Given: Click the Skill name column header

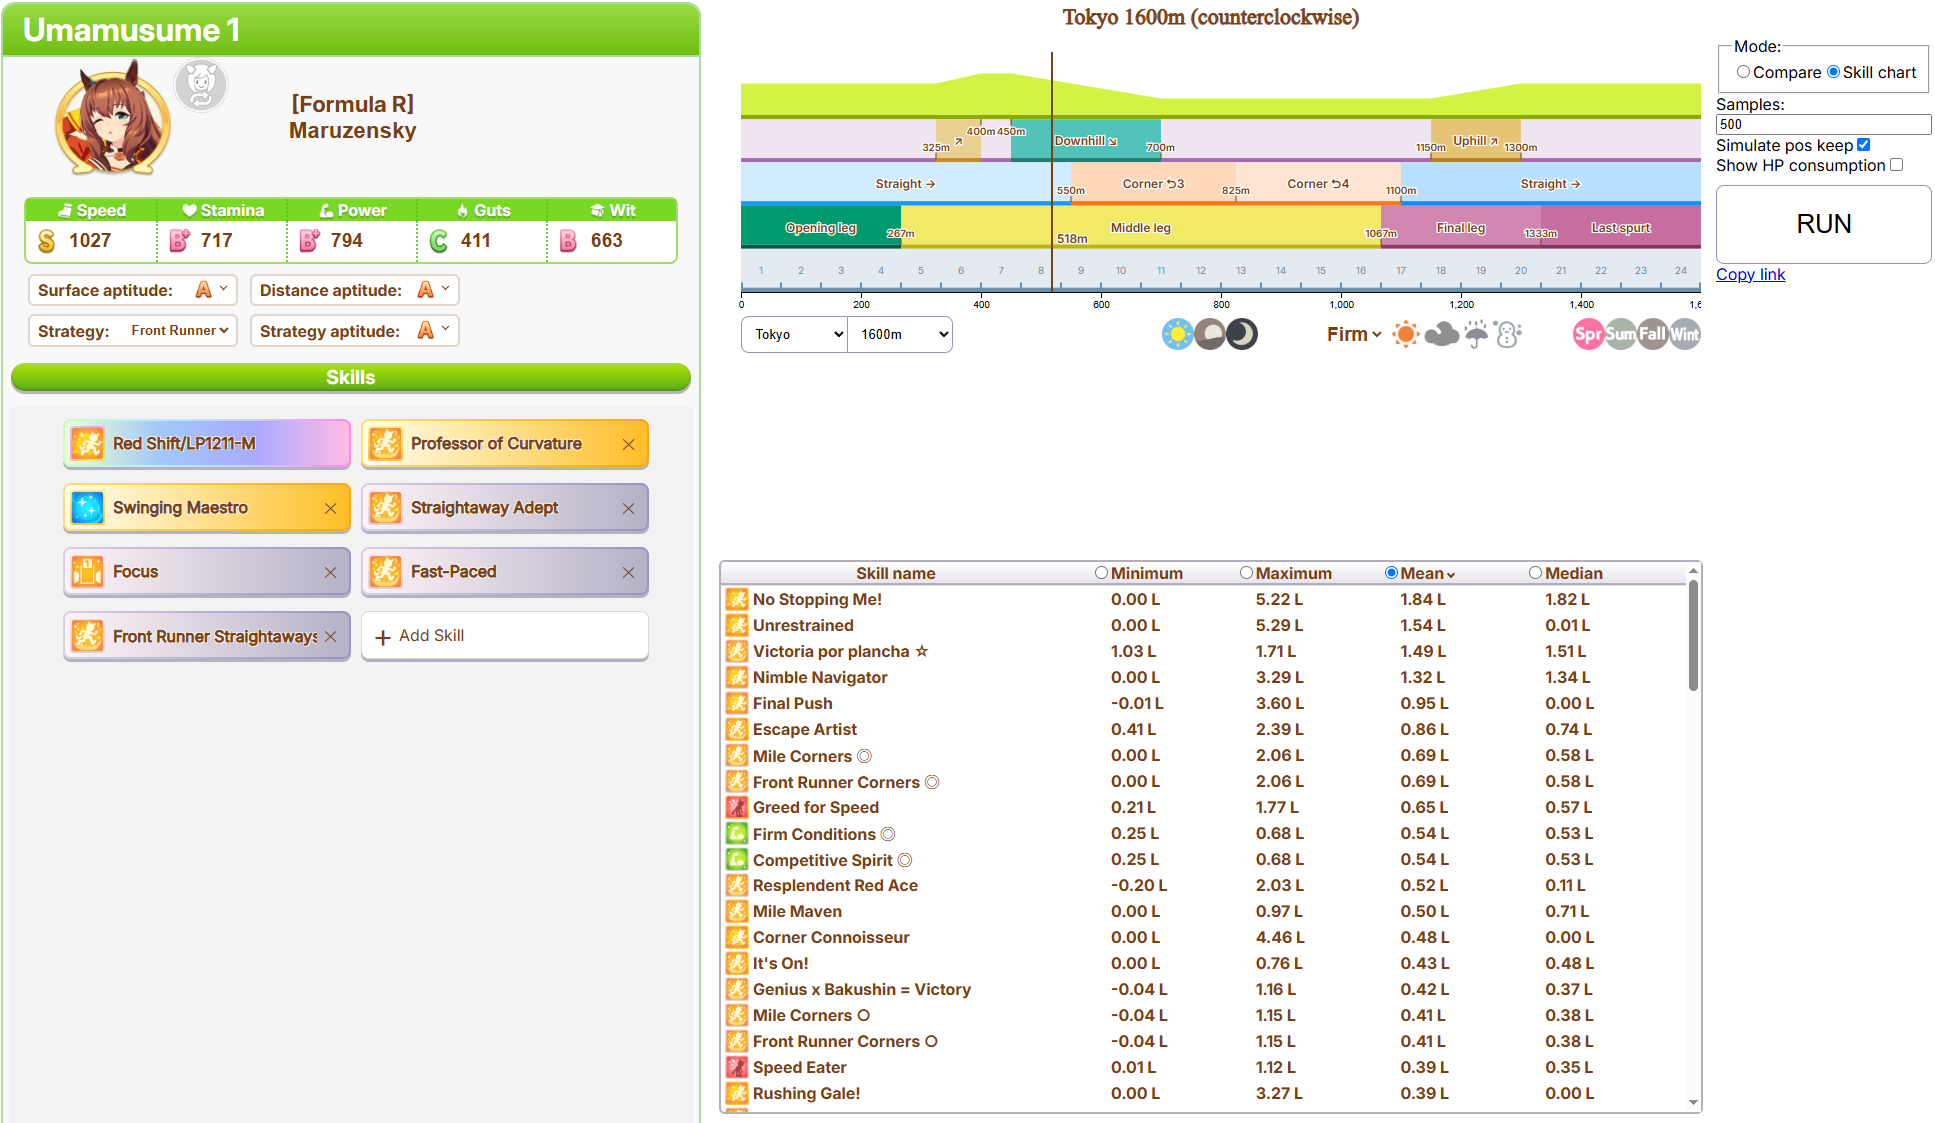Looking at the screenshot, I should tap(896, 573).
